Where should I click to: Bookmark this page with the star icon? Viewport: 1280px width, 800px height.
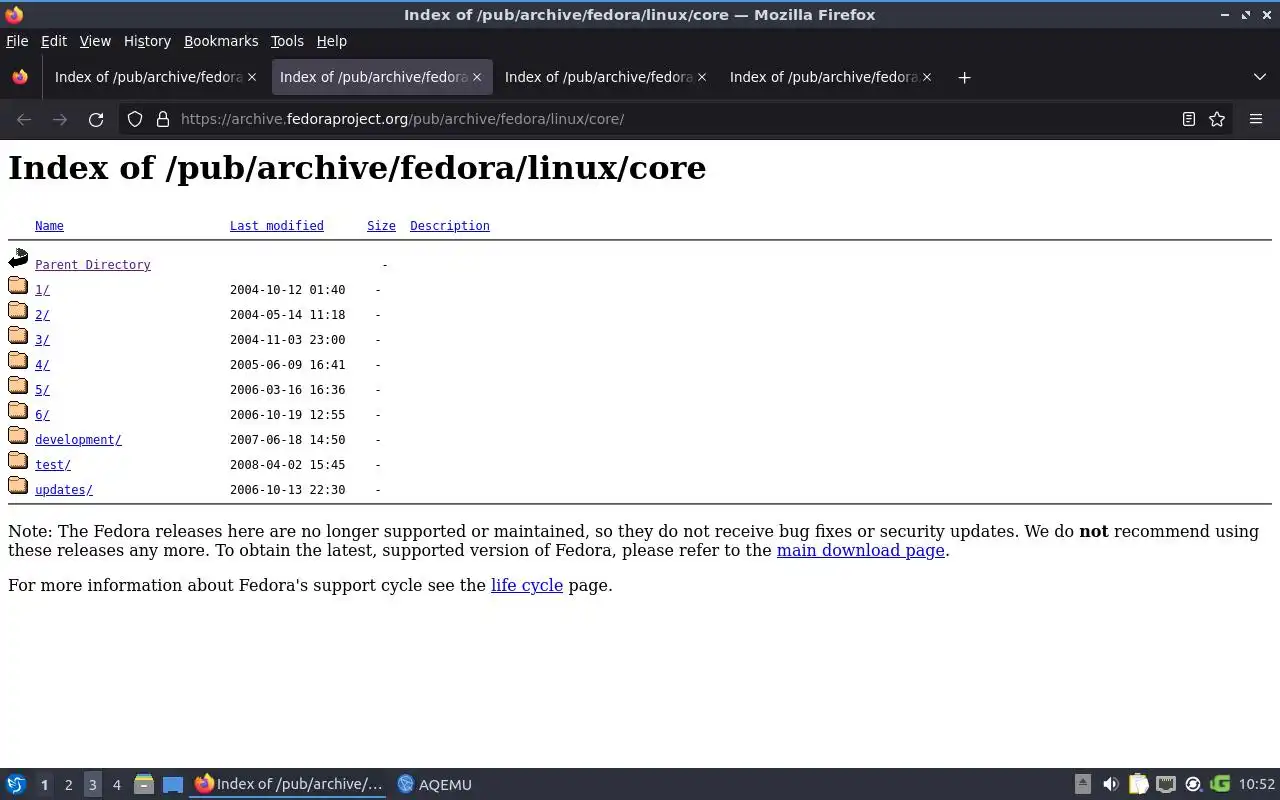pos(1217,119)
